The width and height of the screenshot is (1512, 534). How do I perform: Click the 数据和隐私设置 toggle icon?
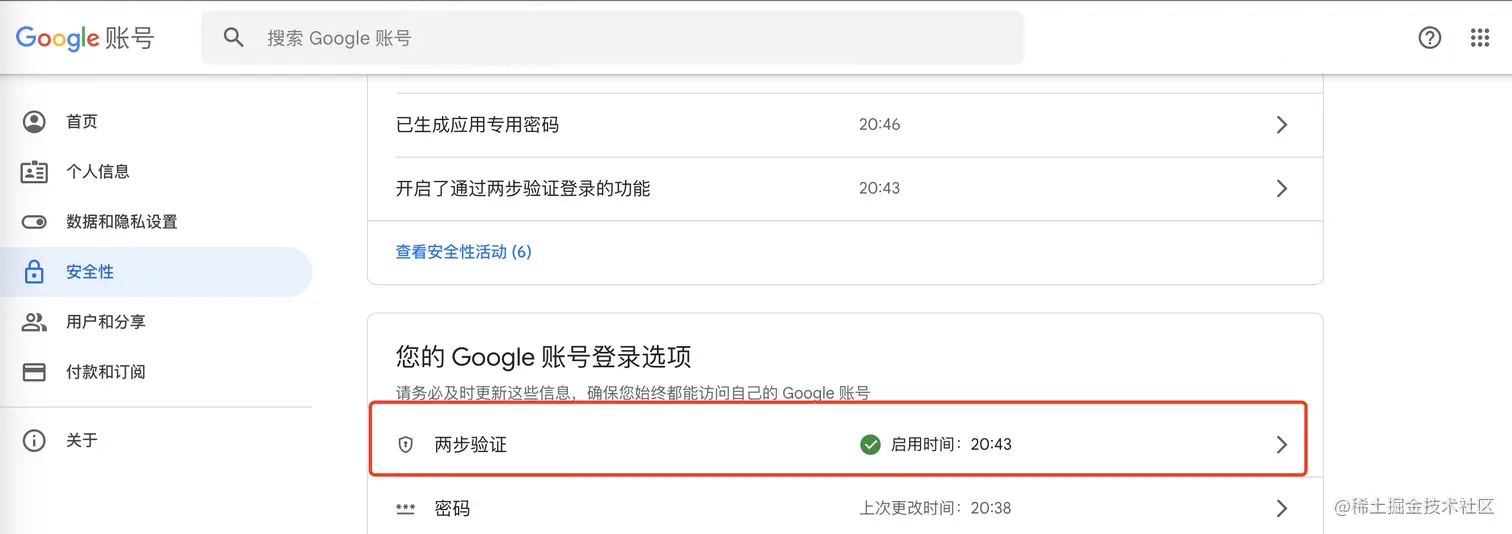(34, 222)
